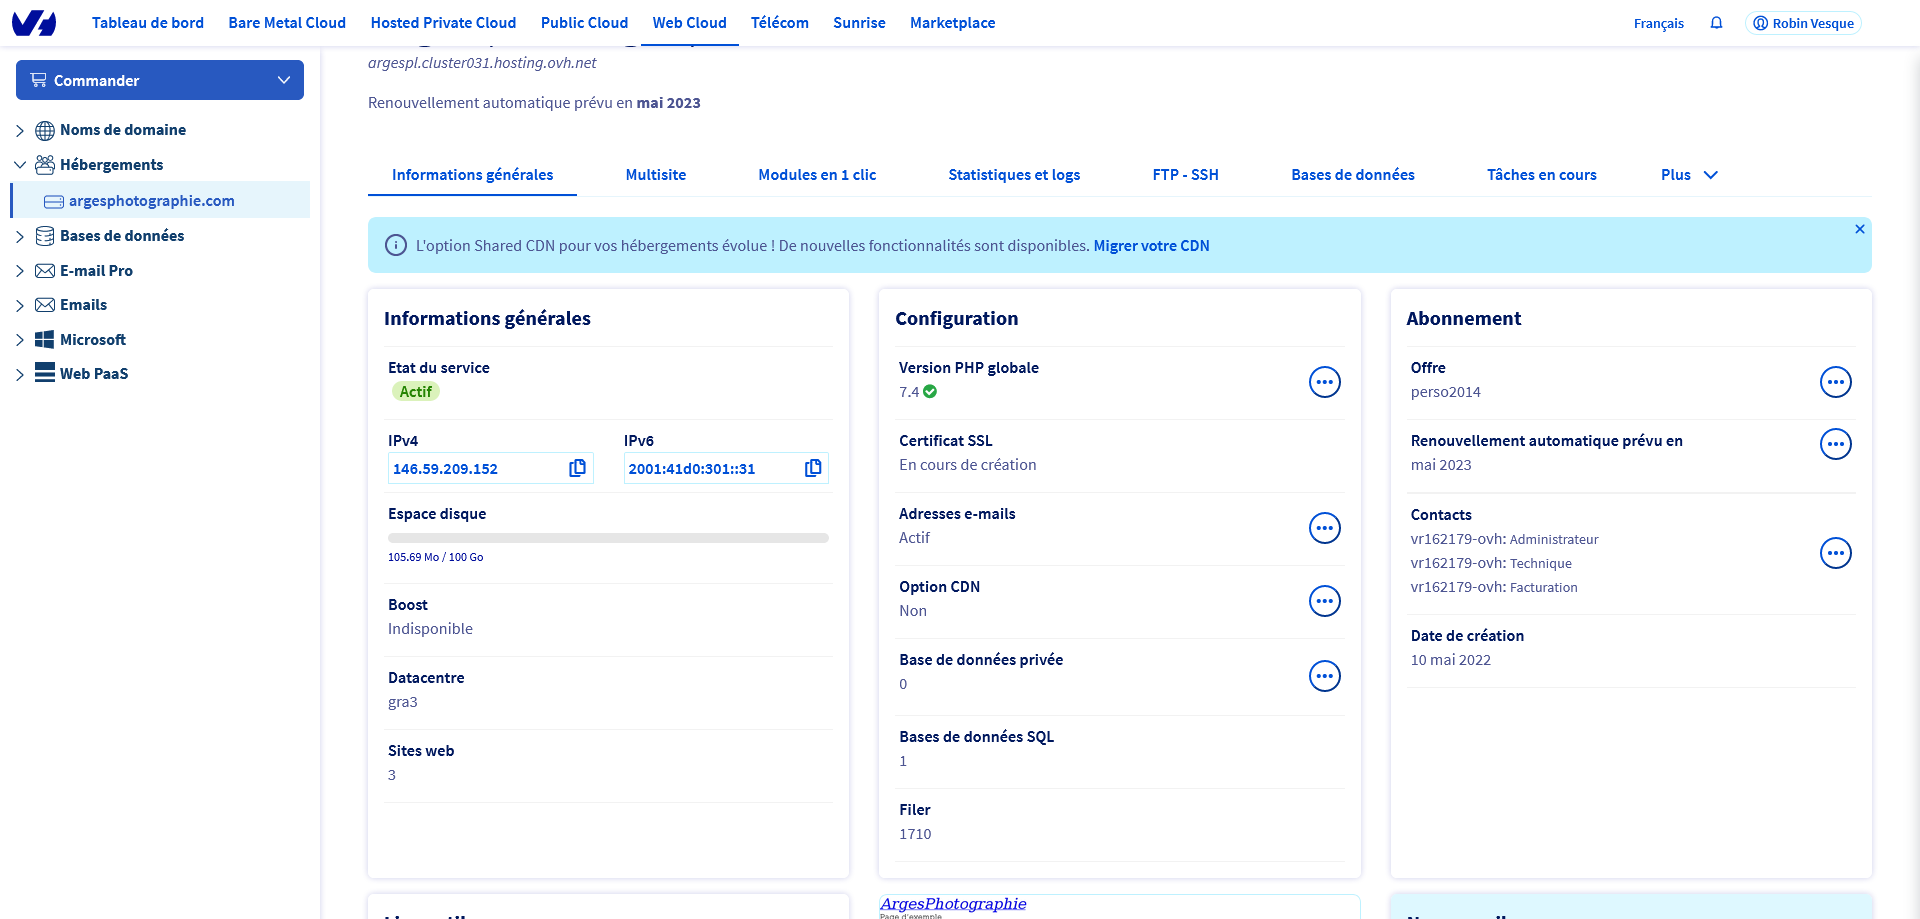Open actions menu for Version PHP globale
Image resolution: width=1920 pixels, height=919 pixels.
tap(1324, 382)
